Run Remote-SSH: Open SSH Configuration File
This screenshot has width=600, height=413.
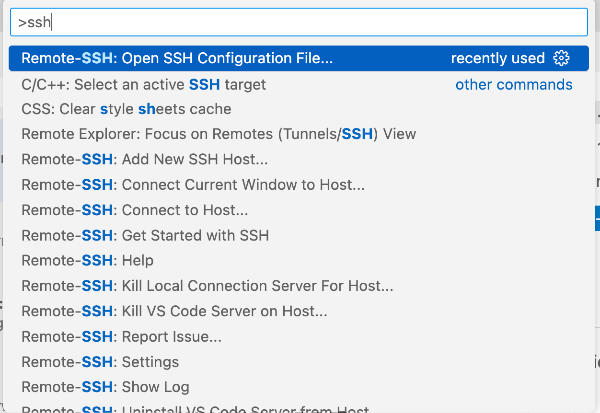pyautogui.click(x=299, y=58)
